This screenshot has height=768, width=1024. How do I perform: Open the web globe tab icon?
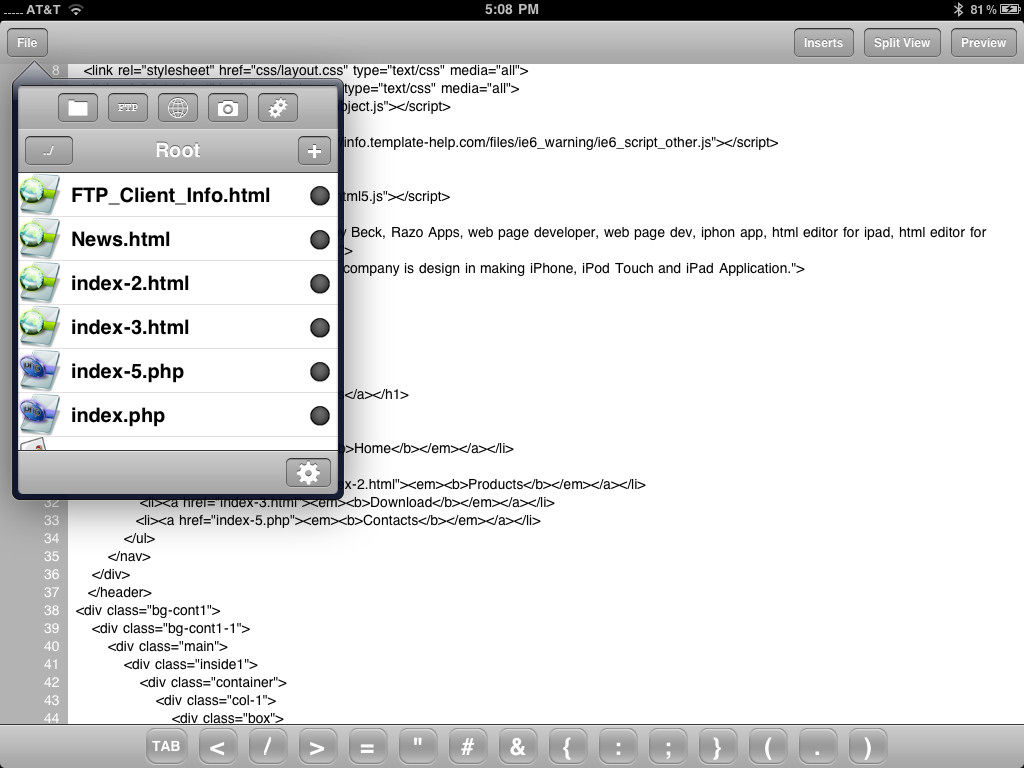click(x=178, y=108)
